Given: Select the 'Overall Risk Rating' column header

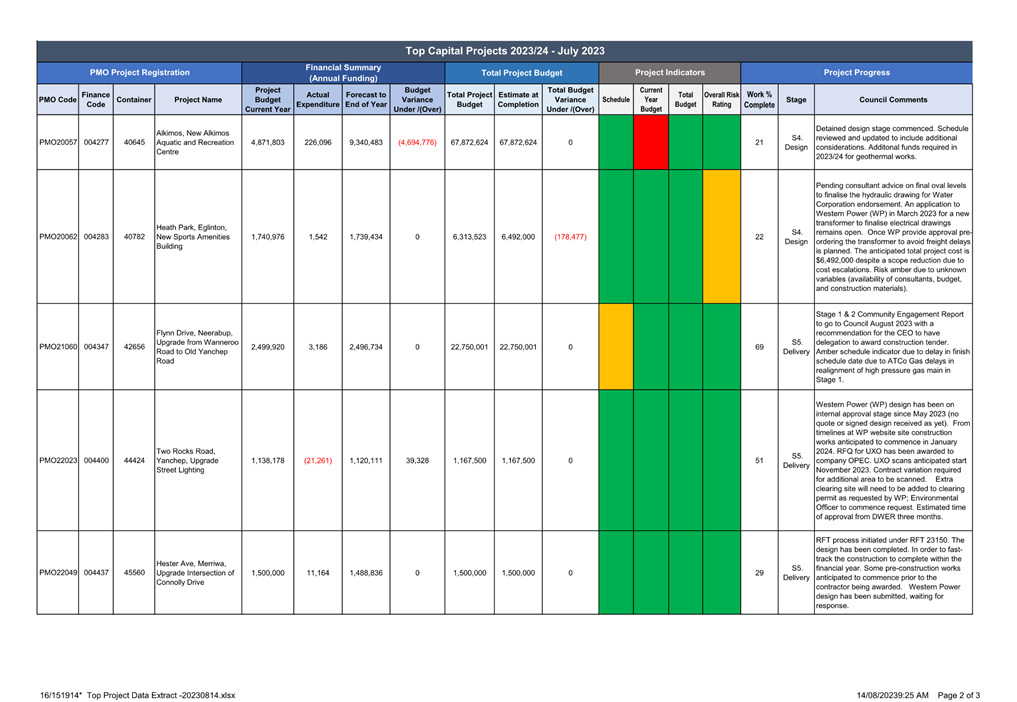Looking at the screenshot, I should pyautogui.click(x=721, y=100).
